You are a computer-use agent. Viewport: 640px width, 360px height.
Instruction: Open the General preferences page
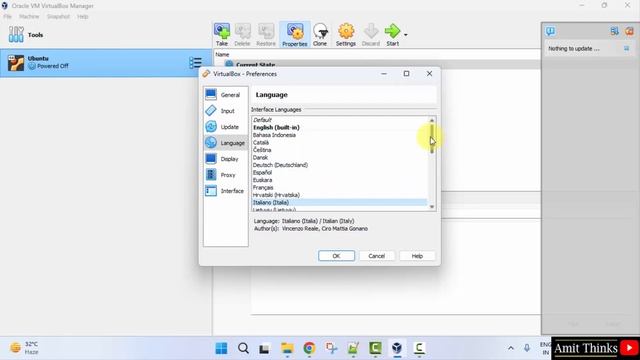point(226,95)
